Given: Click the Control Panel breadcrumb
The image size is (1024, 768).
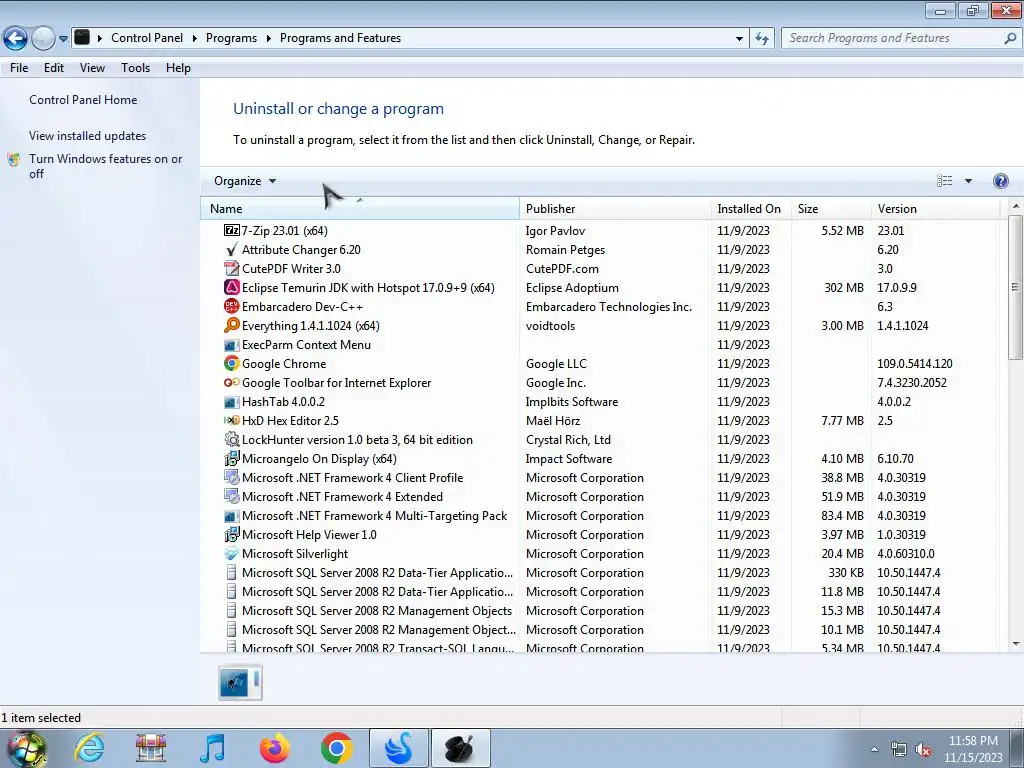Looking at the screenshot, I should (x=147, y=38).
